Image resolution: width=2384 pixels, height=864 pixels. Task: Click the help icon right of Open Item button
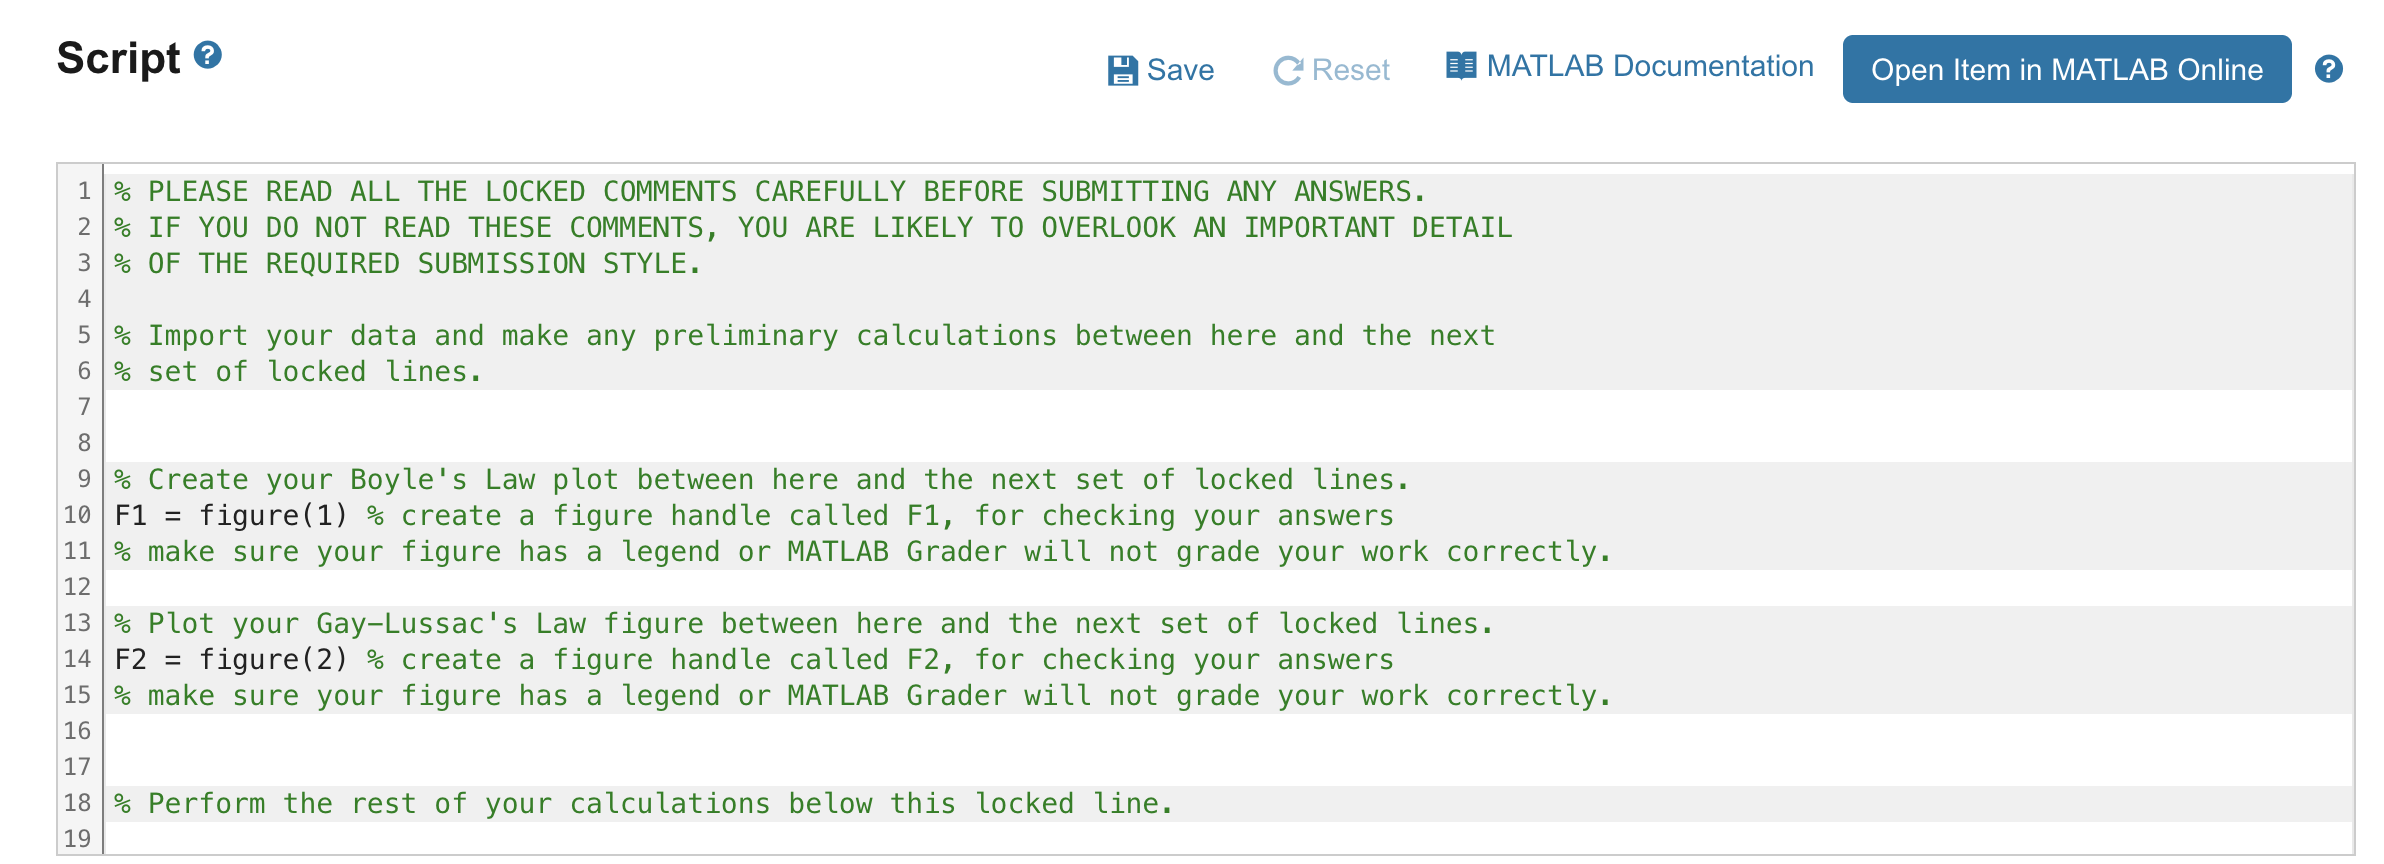[x=2328, y=69]
